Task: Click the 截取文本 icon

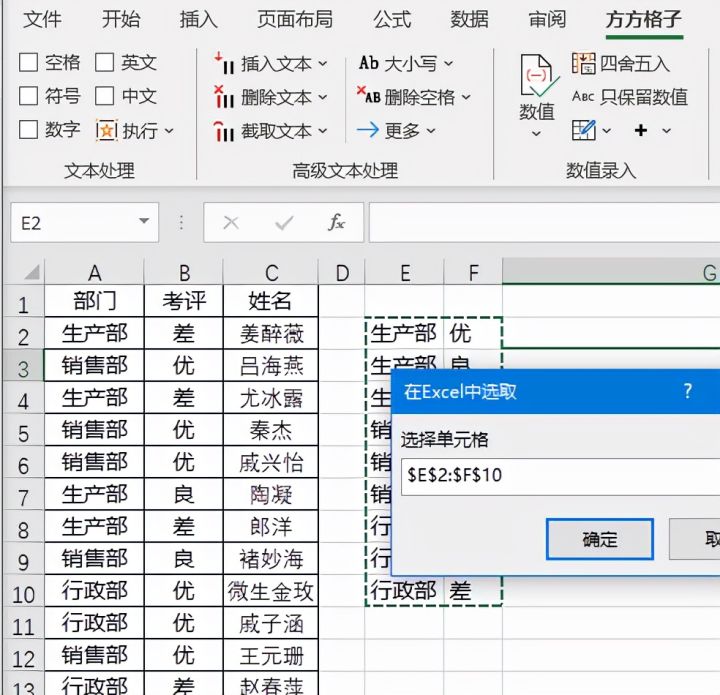Action: (x=225, y=131)
